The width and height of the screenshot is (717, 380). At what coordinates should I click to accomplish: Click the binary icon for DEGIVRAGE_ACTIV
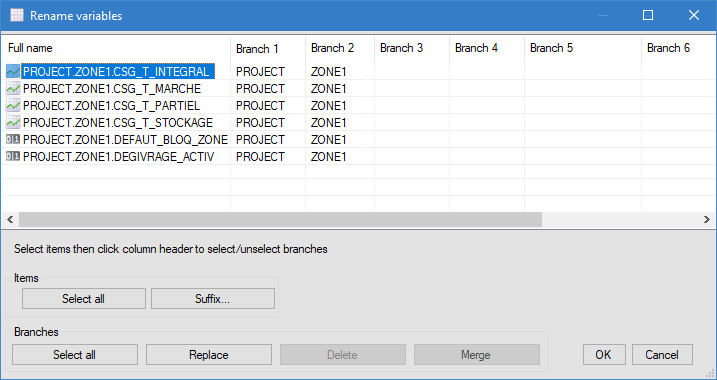click(13, 156)
